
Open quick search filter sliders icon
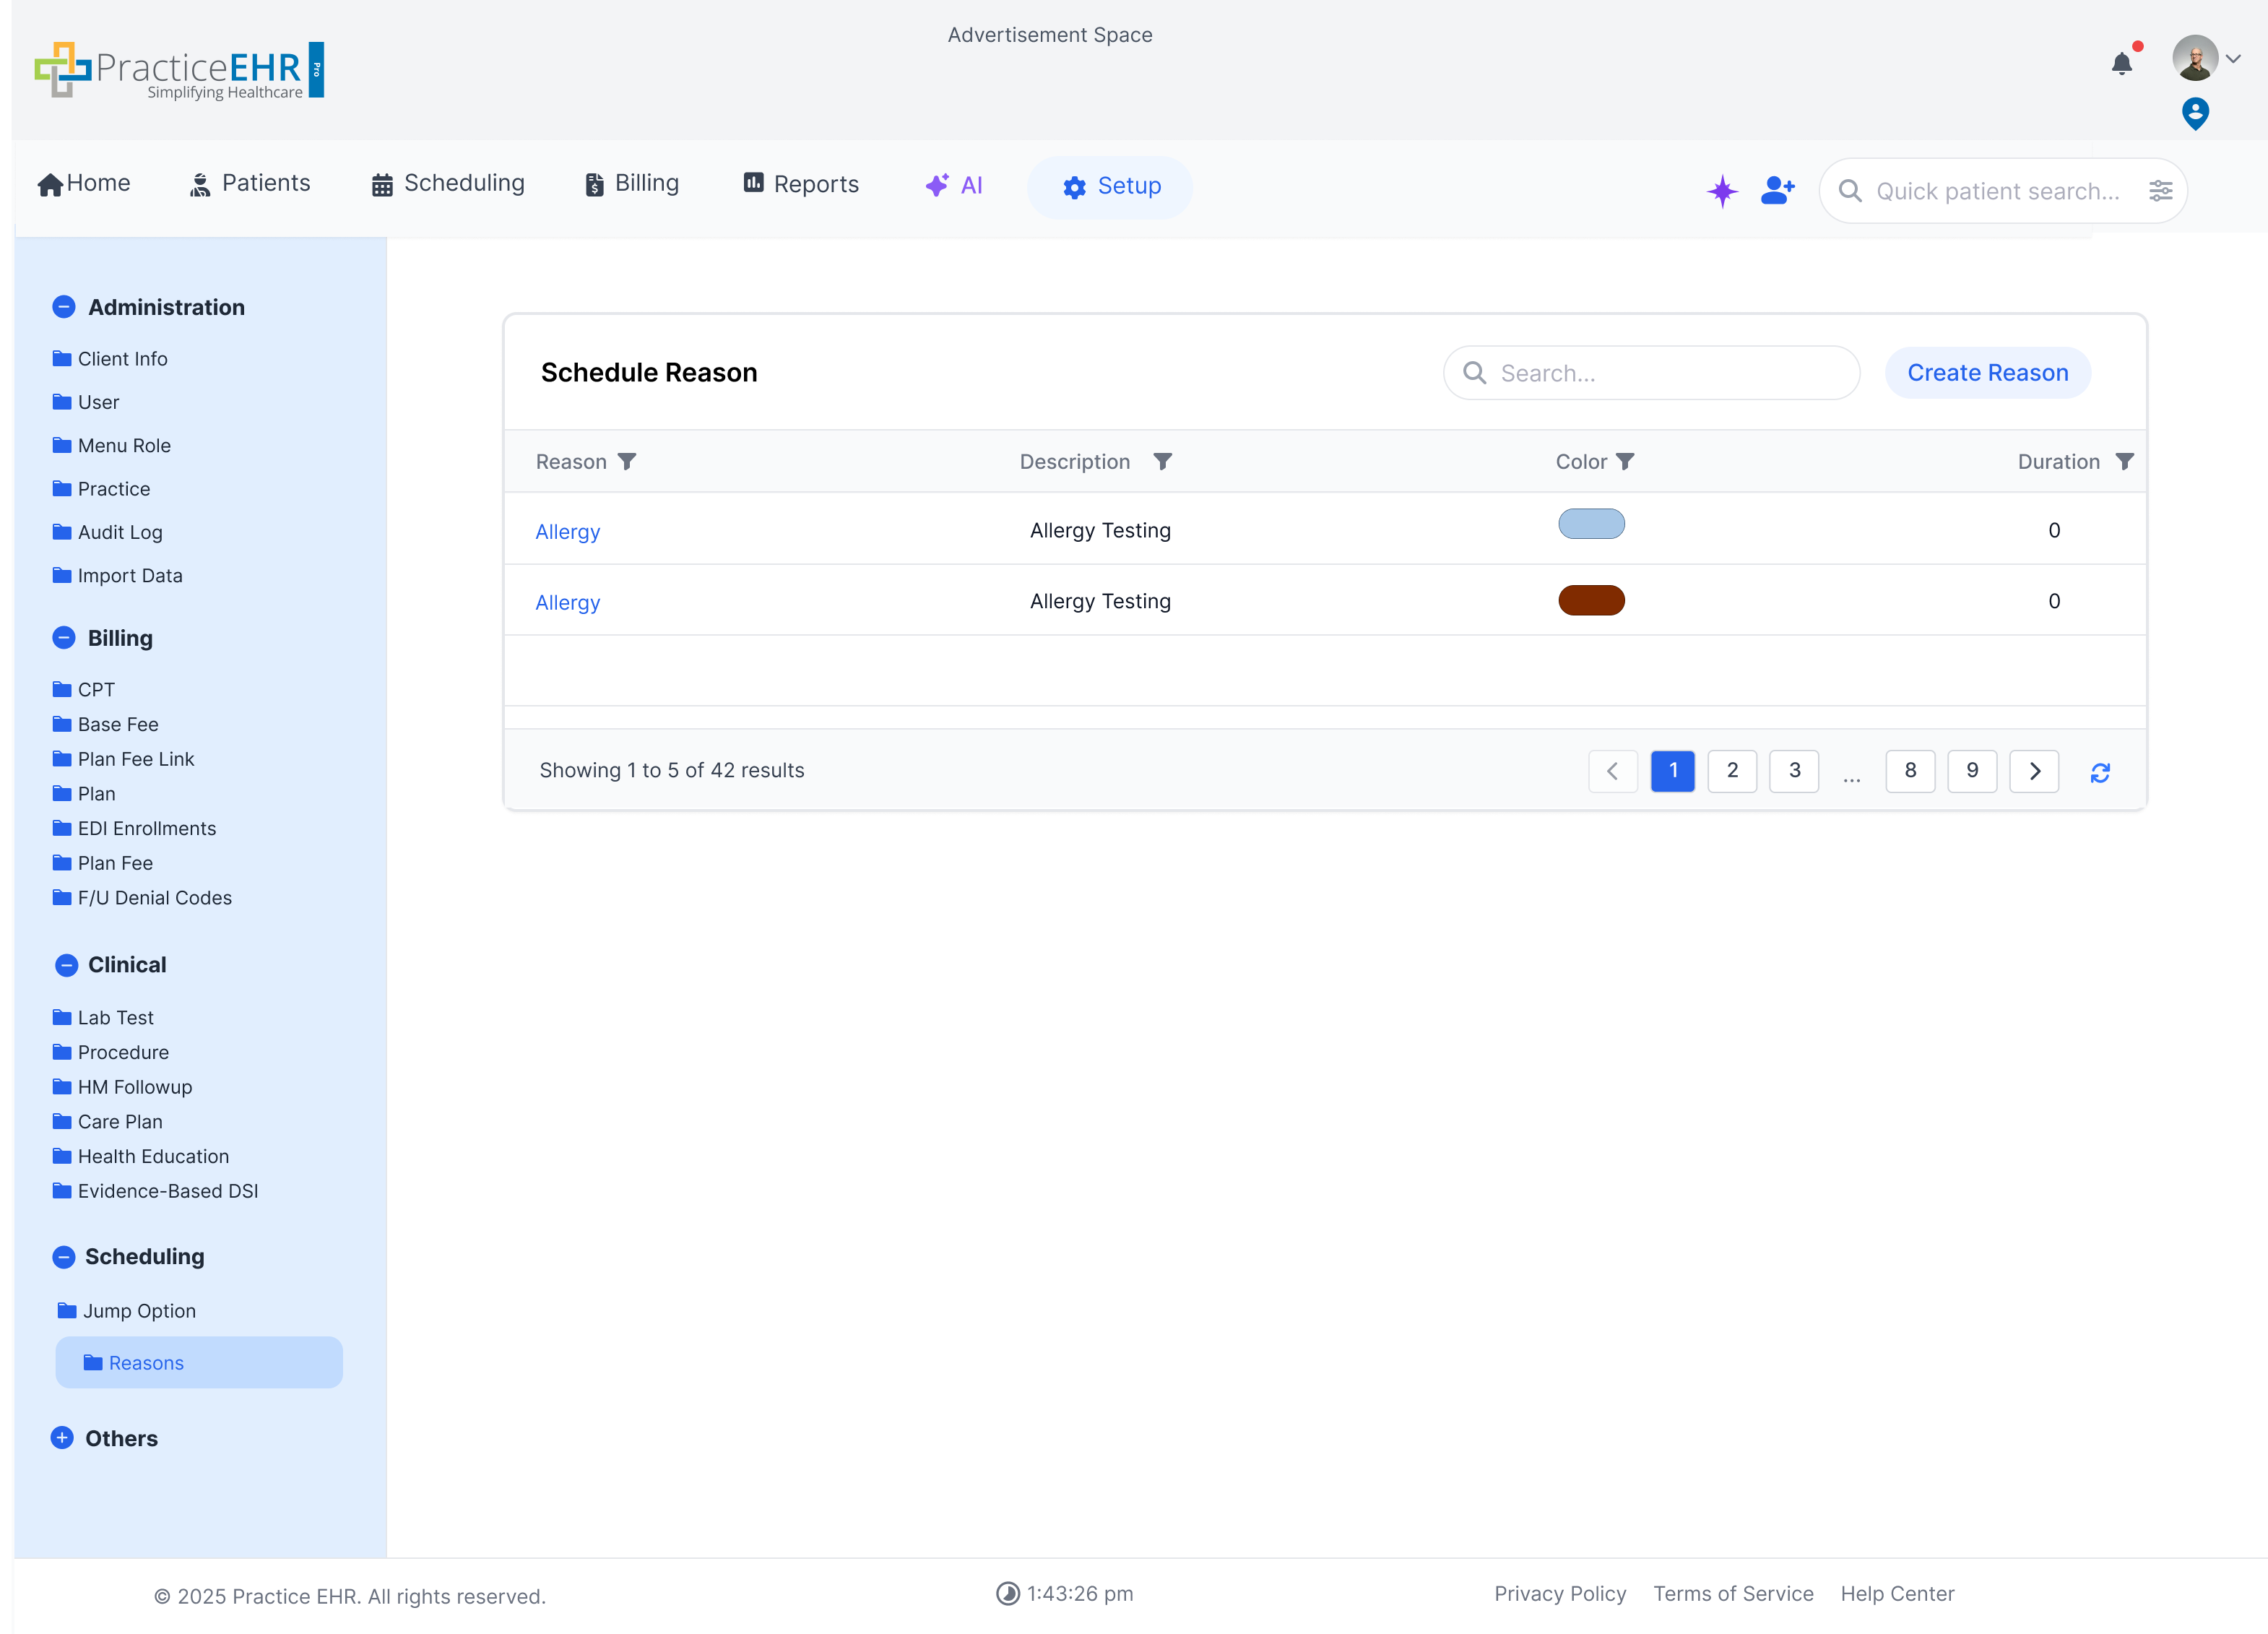[2160, 191]
